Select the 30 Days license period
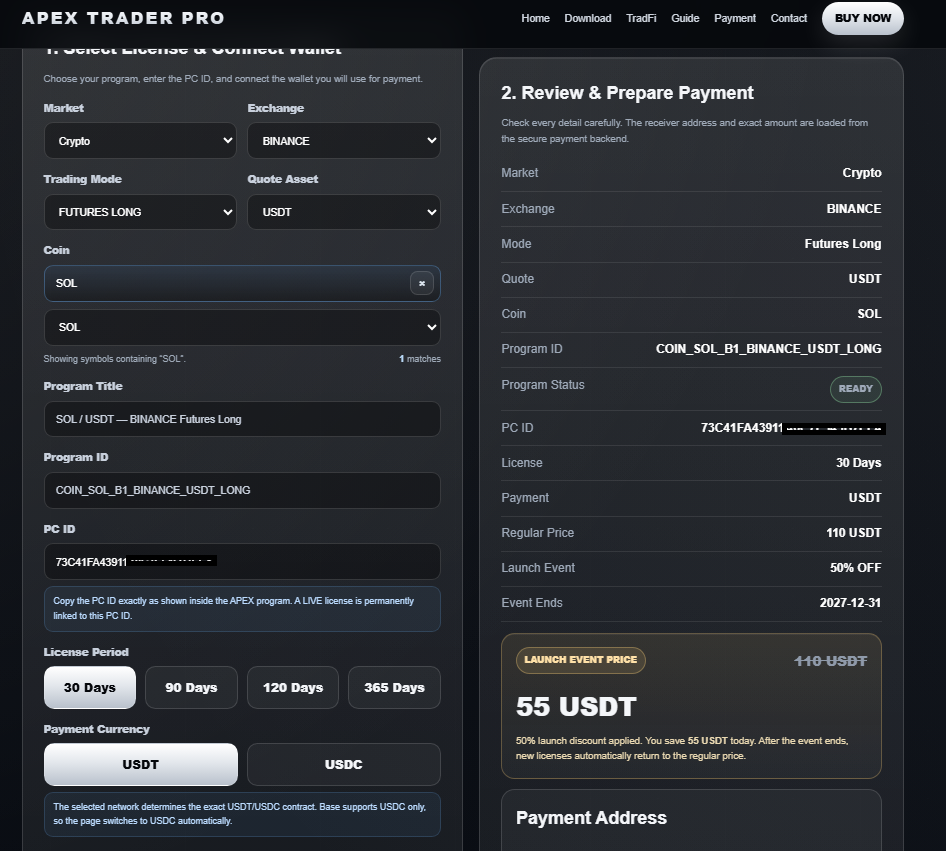The height and width of the screenshot is (851, 946). [x=90, y=688]
